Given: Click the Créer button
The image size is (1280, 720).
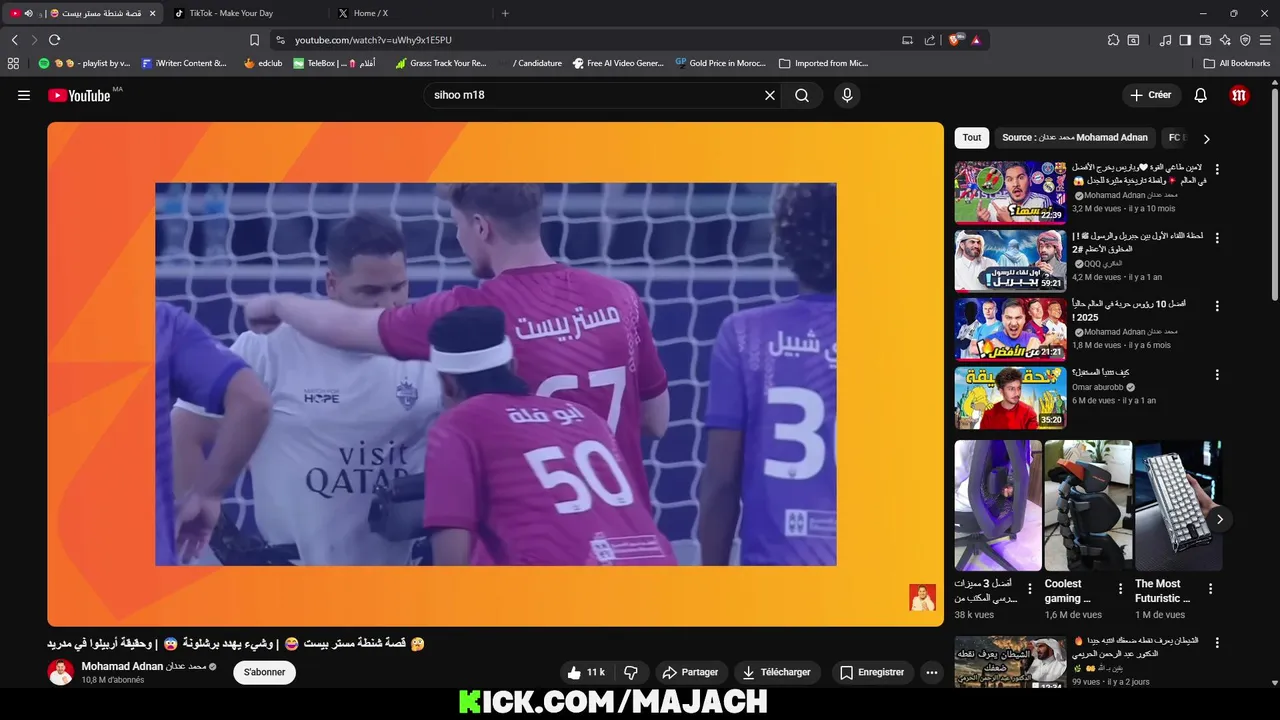Looking at the screenshot, I should coord(1150,95).
